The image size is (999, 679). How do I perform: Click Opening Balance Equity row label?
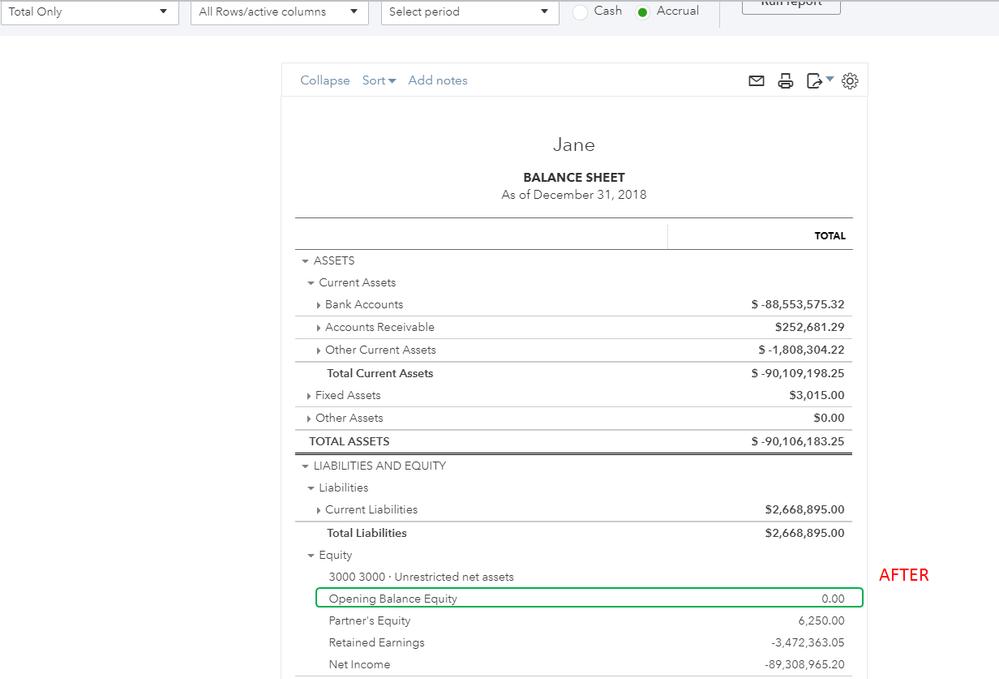point(393,599)
